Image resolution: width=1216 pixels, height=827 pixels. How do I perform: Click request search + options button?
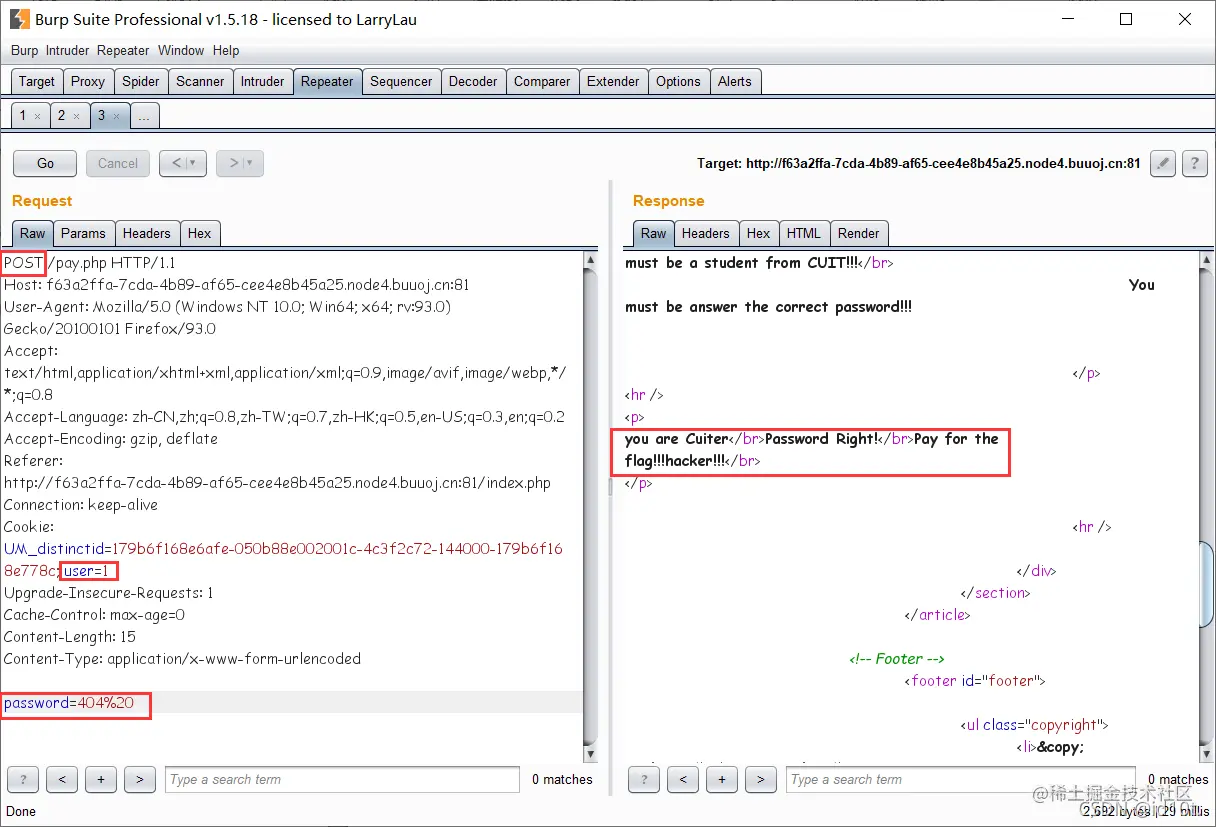[x=101, y=779]
